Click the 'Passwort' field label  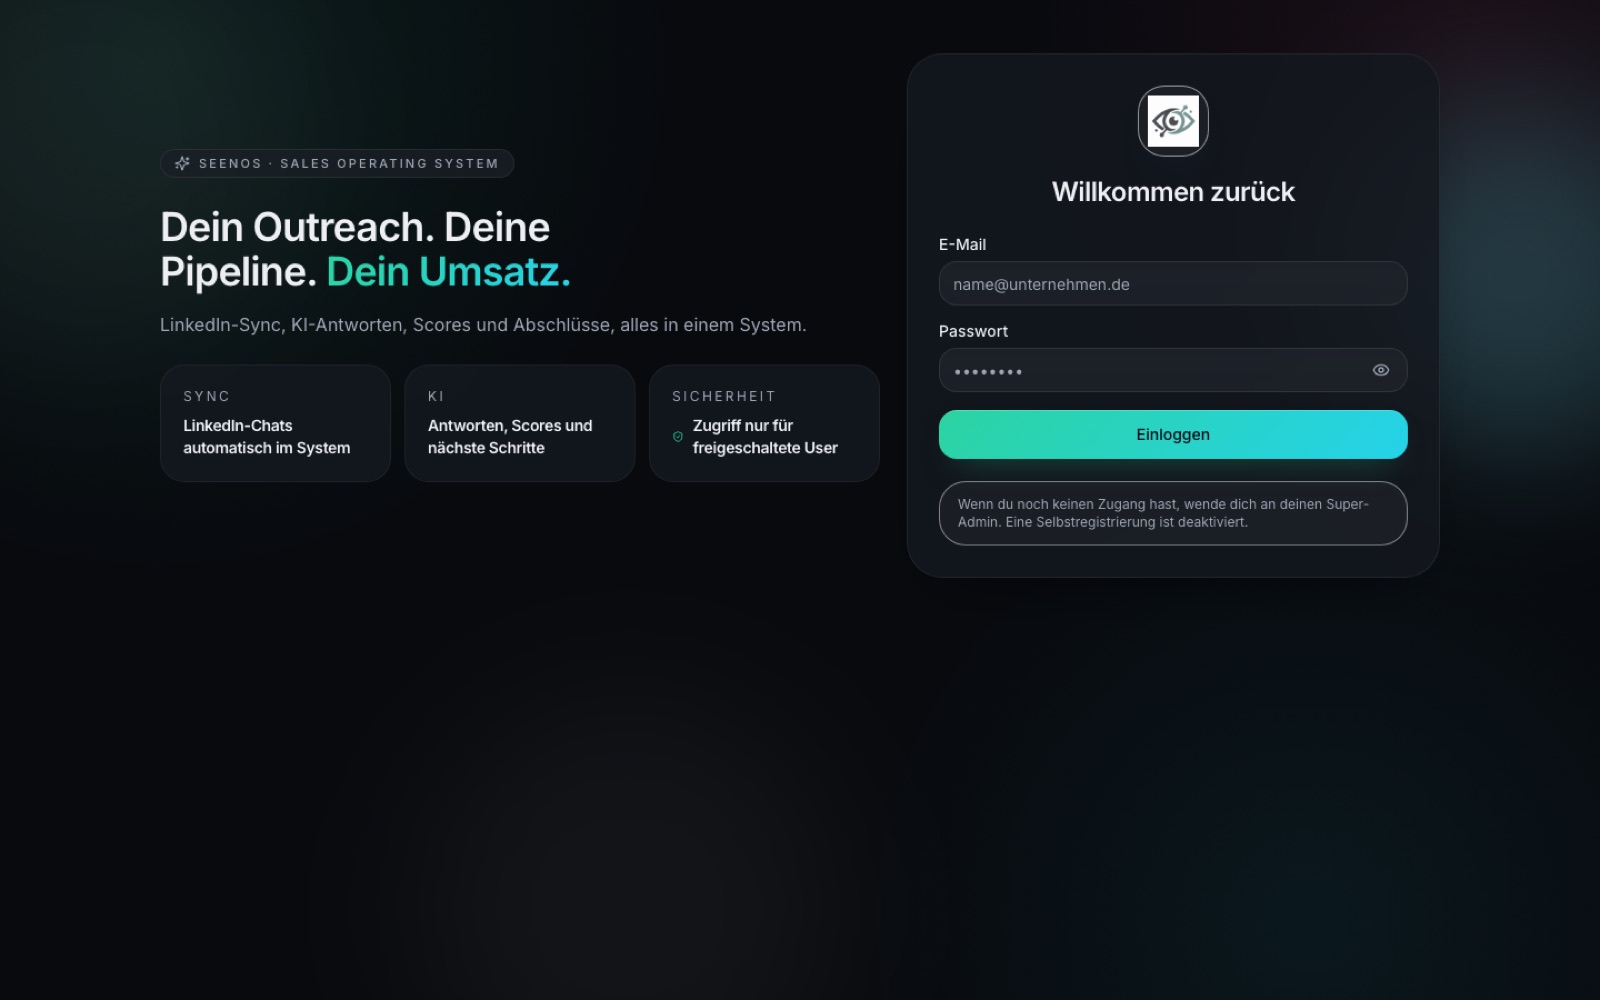(973, 331)
